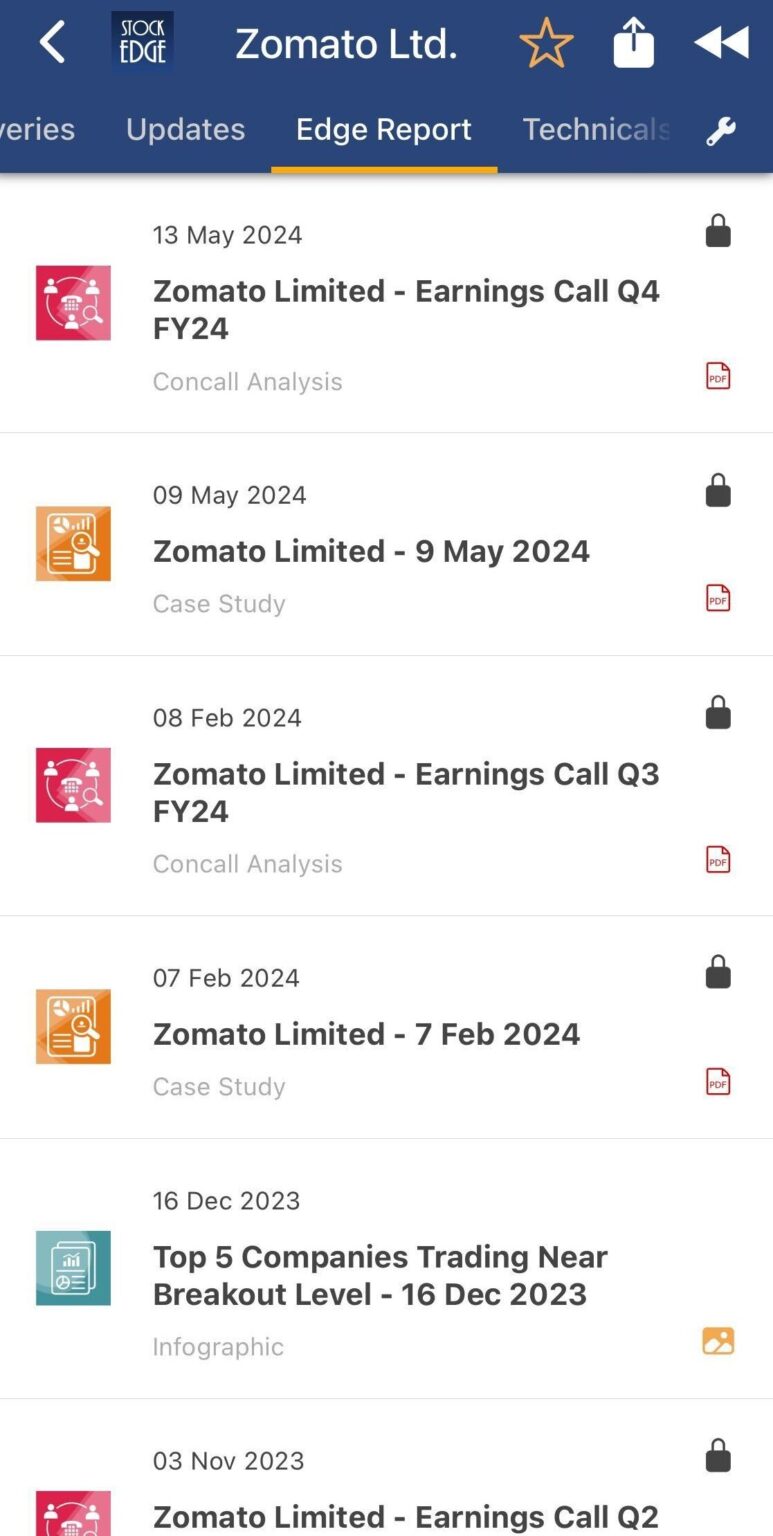
Task: Tap Case Study thumbnail for 7 Feb 2024
Action: 73,1027
